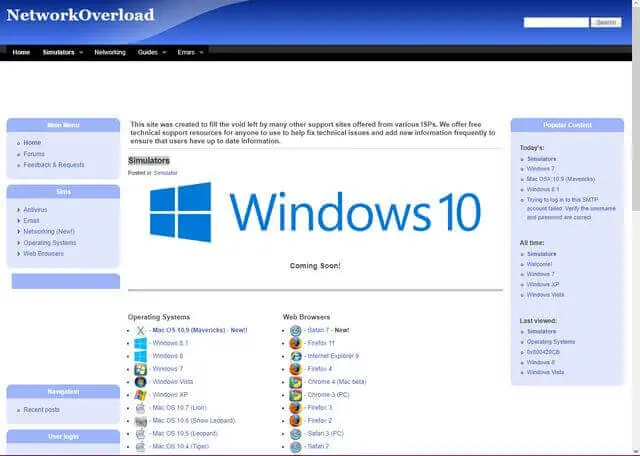The height and width of the screenshot is (456, 640).
Task: Click the Windows 10 logo banner image
Action: click(315, 212)
